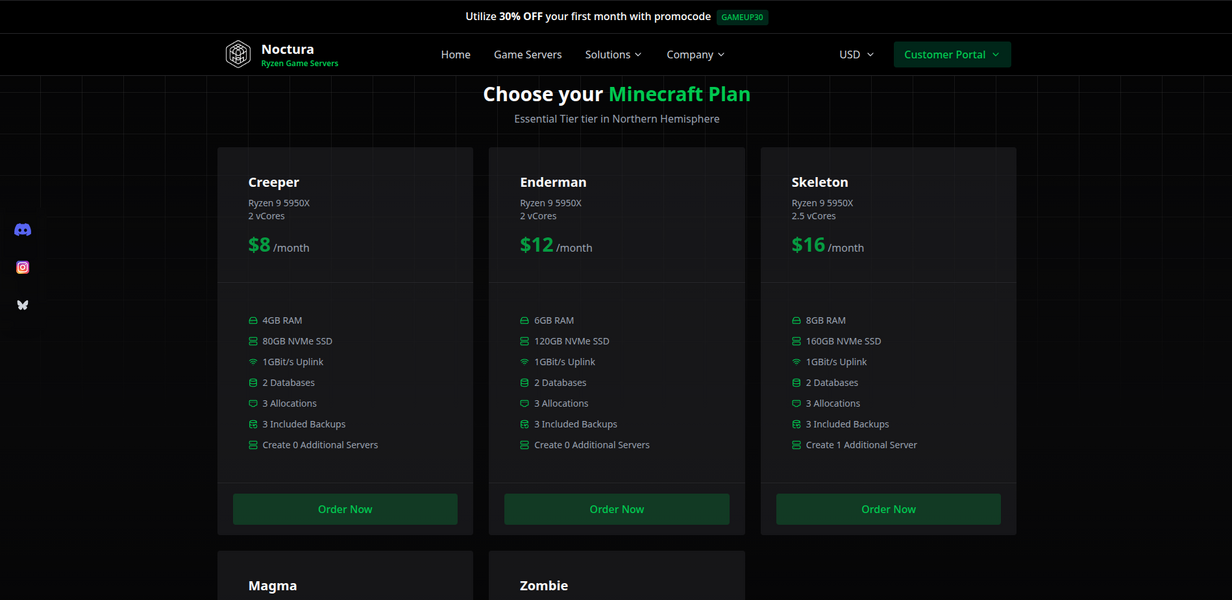Click the NVMe SSD icon in Creeper plan

click(253, 341)
